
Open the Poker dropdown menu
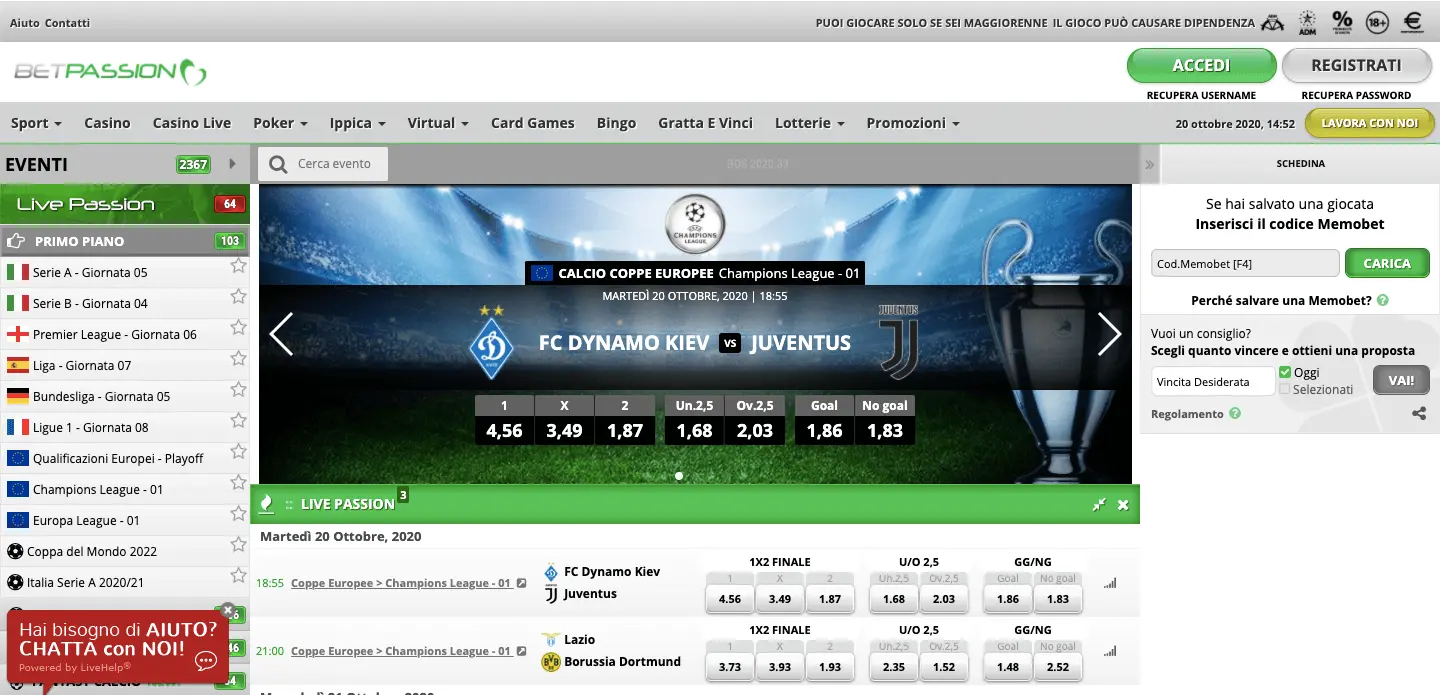pyautogui.click(x=280, y=123)
